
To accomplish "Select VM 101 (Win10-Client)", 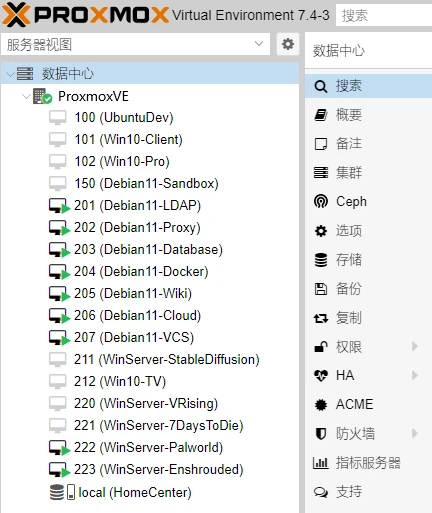I will [129, 140].
